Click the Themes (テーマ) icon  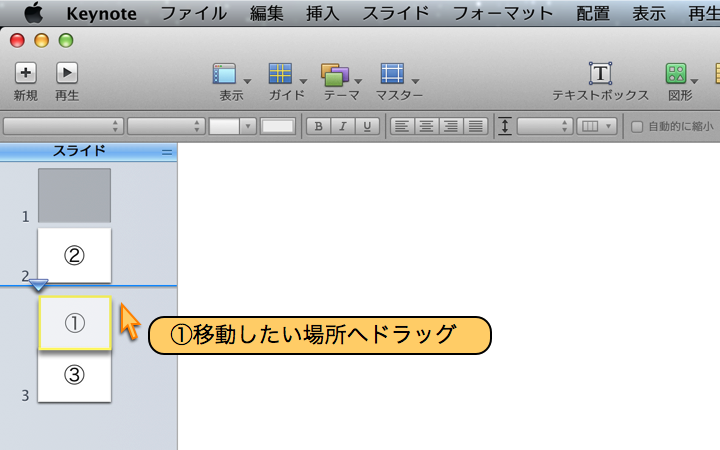point(335,74)
